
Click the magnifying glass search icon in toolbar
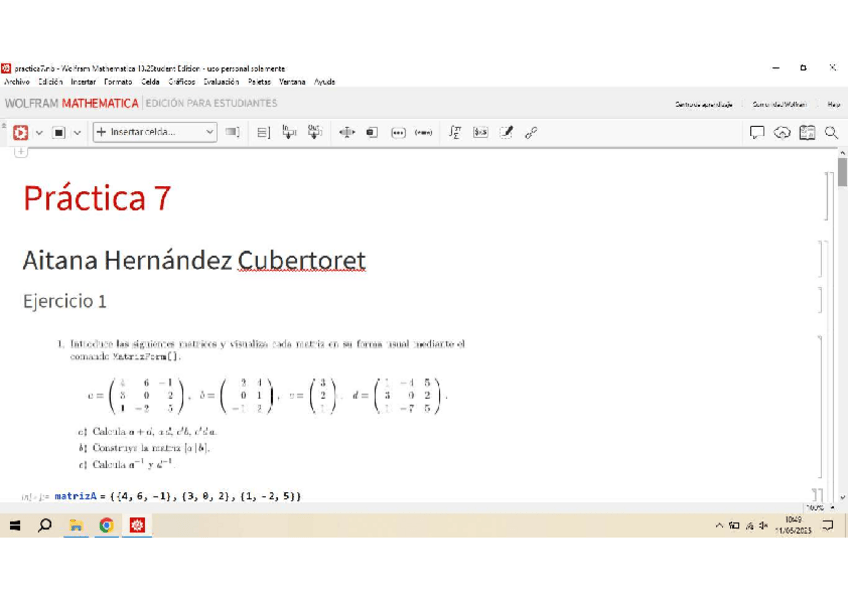832,132
